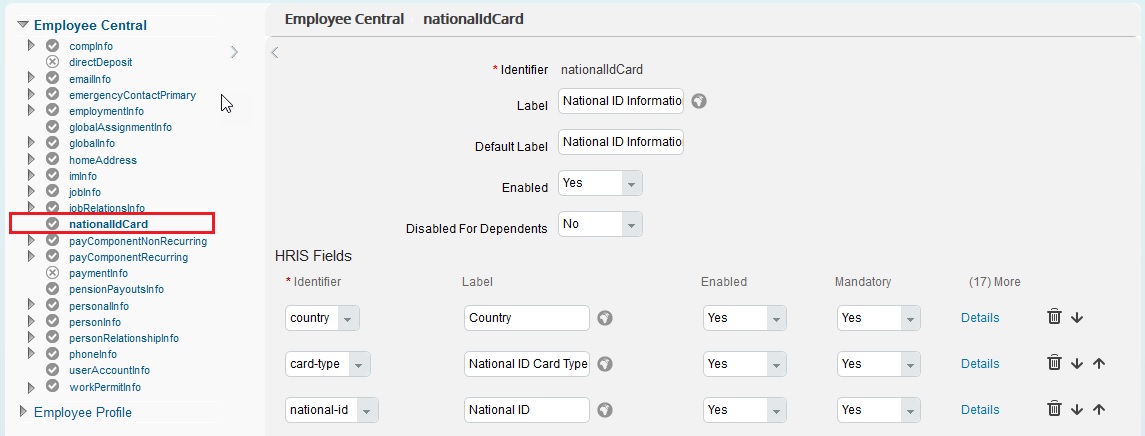1145x436 pixels.
Task: Open the Mandatory dropdown in the country row
Action: click(878, 318)
